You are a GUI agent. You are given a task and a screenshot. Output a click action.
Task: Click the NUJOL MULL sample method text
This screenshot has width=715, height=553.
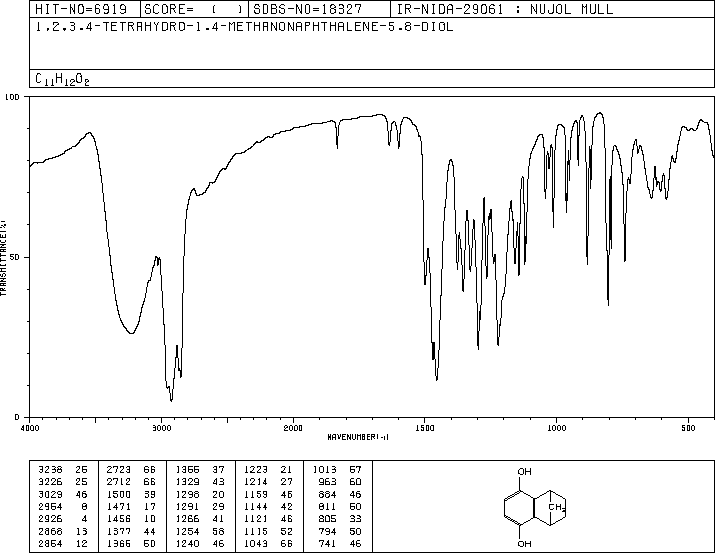[x=571, y=9]
